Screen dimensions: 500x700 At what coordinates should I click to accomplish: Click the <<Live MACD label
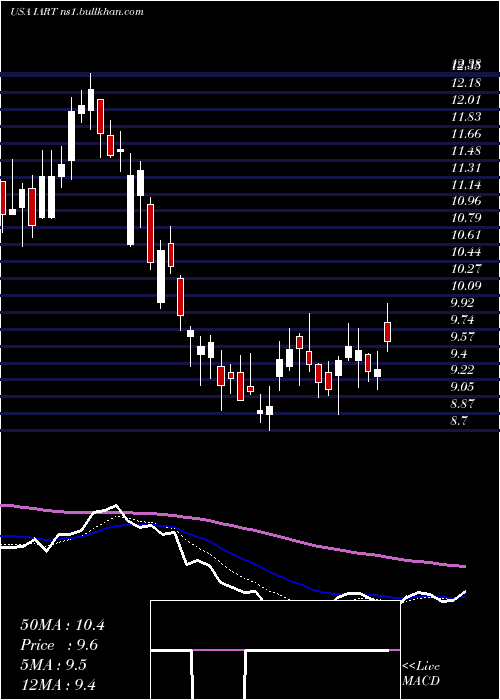click(x=421, y=674)
